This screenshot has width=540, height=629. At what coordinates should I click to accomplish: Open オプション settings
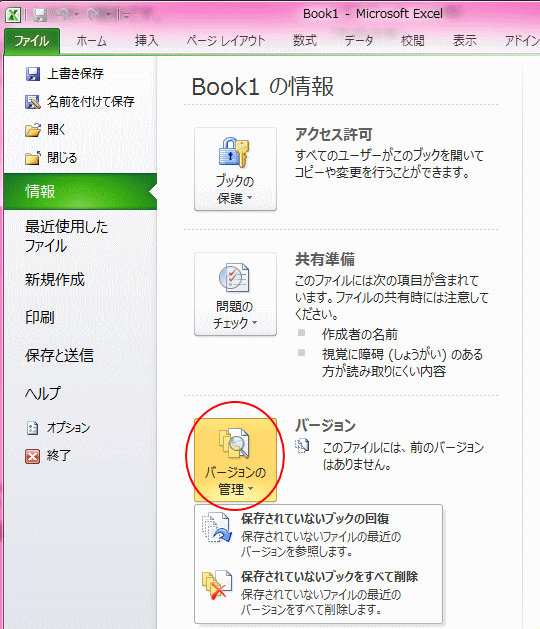coord(58,428)
